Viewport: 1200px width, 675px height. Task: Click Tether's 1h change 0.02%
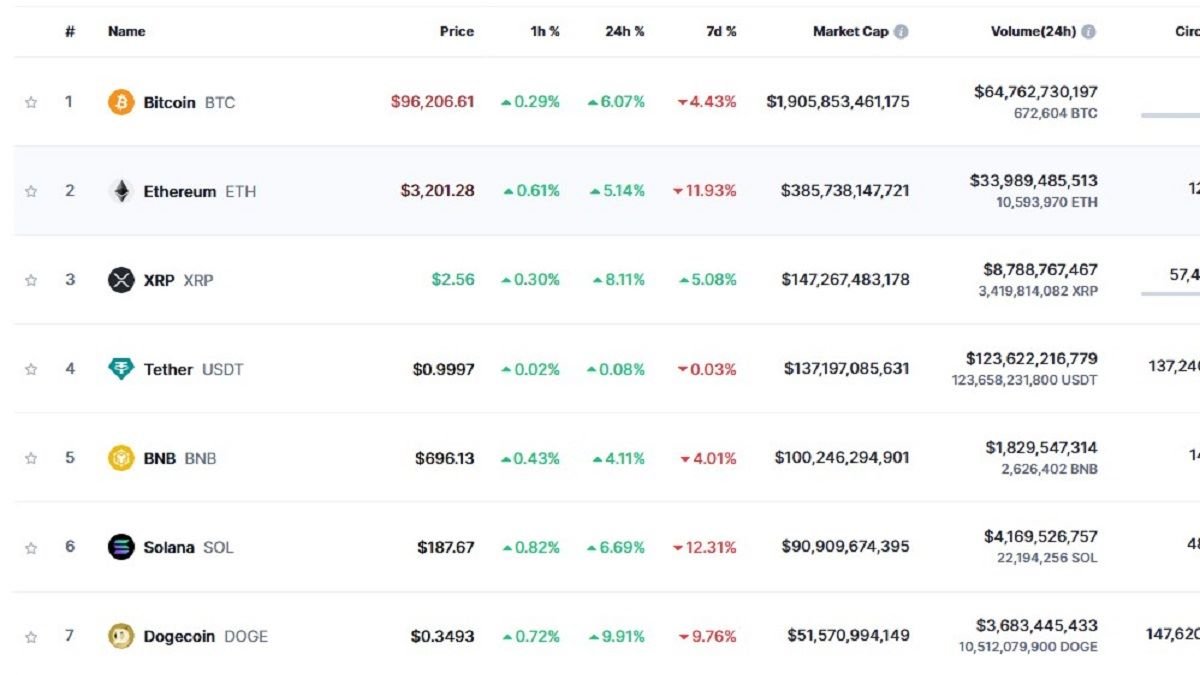click(531, 369)
